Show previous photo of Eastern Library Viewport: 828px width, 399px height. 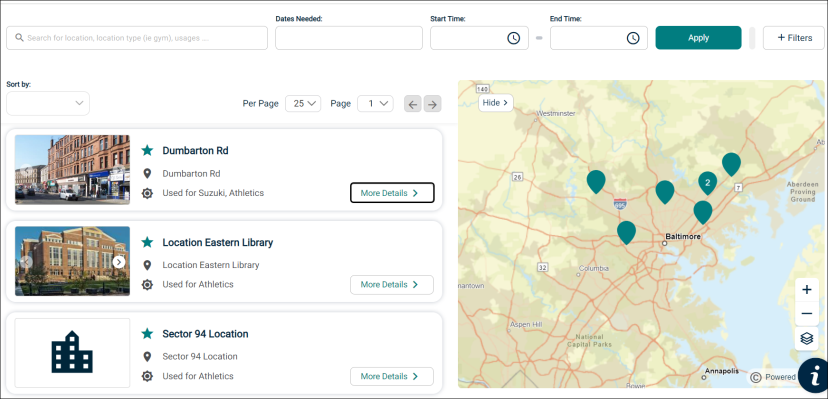[26, 262]
